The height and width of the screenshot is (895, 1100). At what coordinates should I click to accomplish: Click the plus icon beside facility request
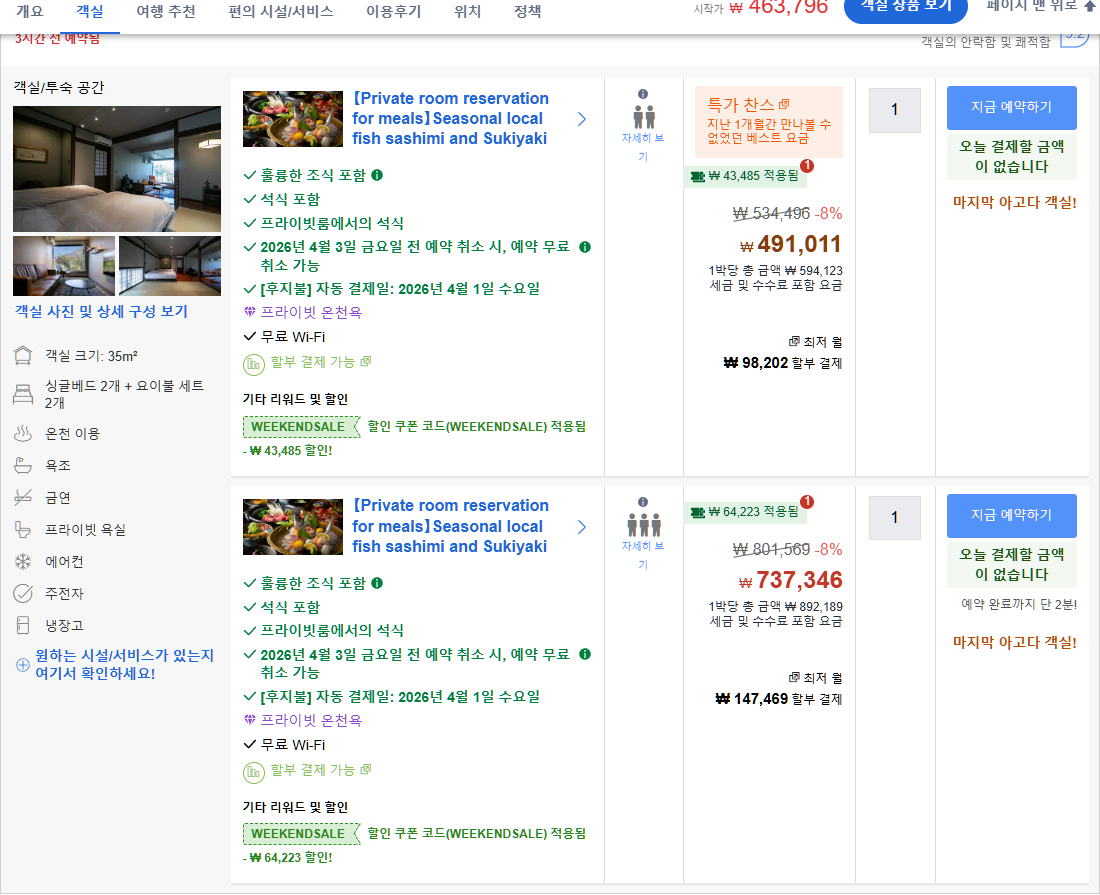coord(23,665)
